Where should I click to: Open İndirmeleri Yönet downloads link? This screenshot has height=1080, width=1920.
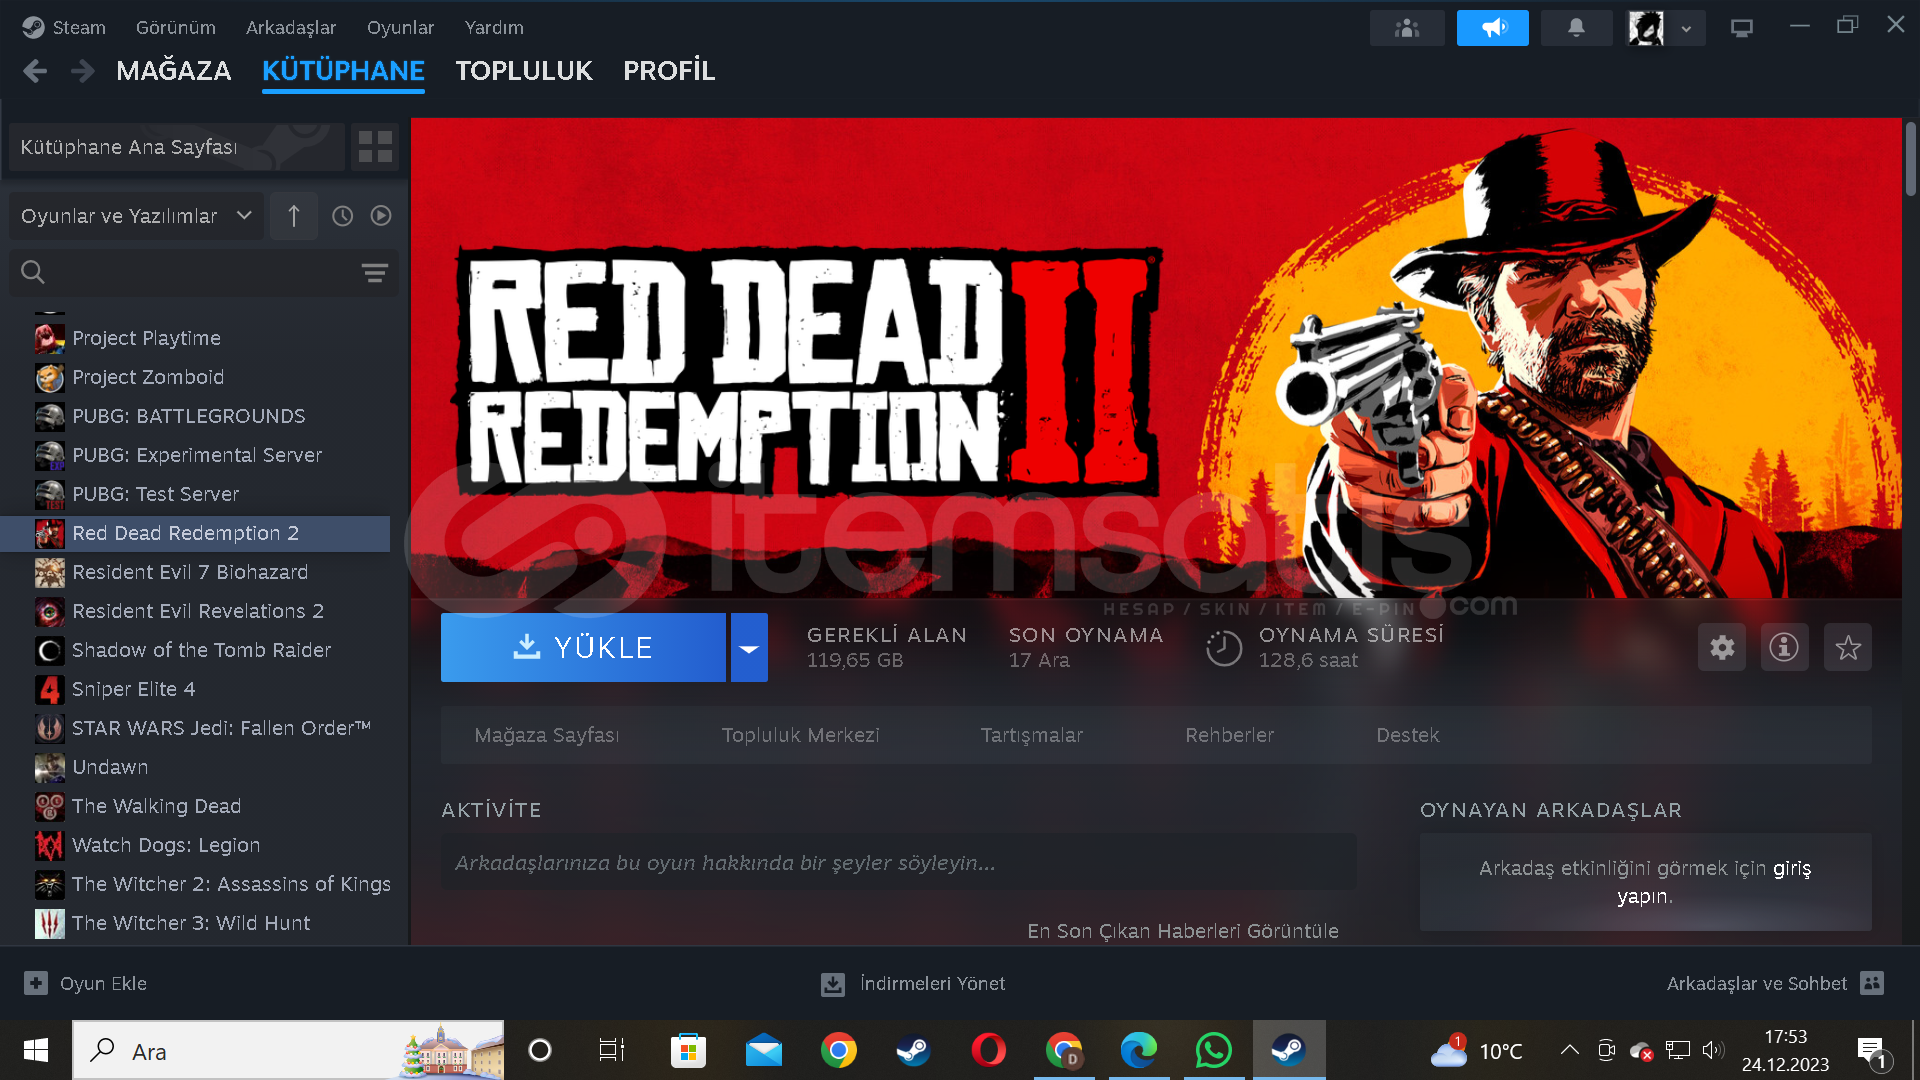(x=931, y=984)
